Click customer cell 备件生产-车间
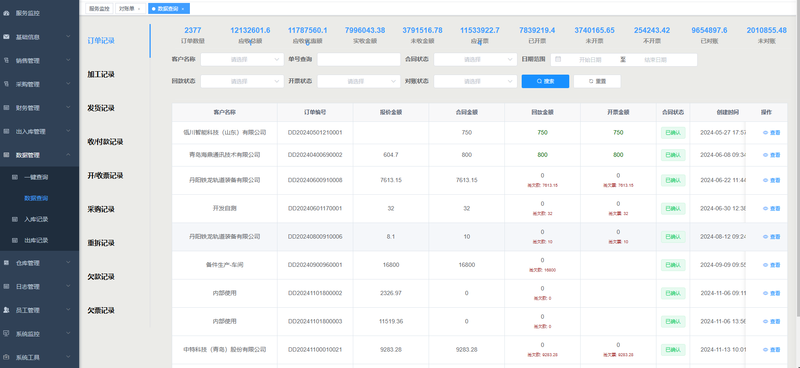The height and width of the screenshot is (368, 800). (224, 265)
